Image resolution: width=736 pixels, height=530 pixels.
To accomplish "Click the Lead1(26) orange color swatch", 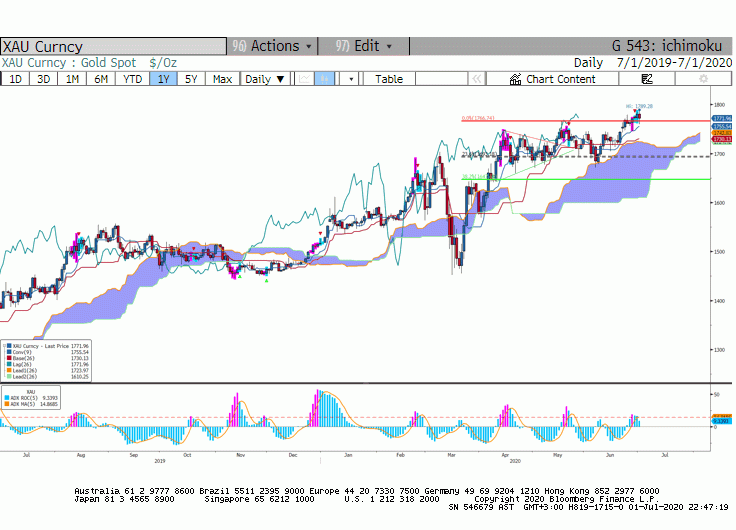I will [9, 370].
